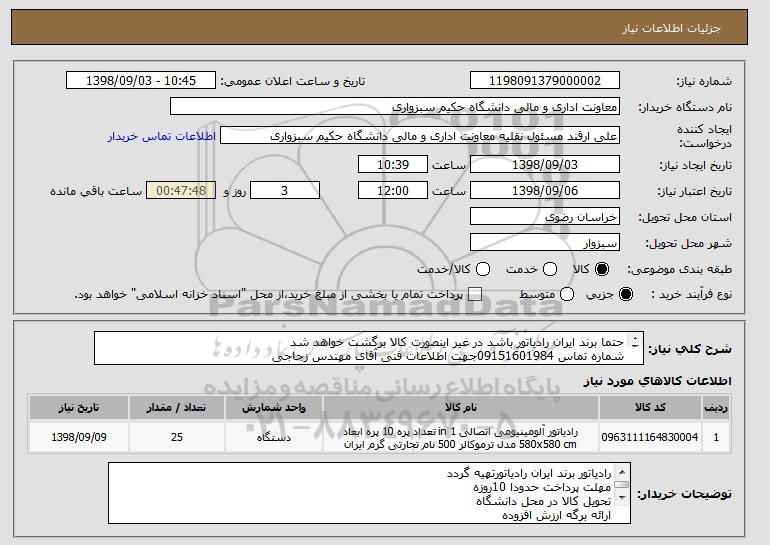Click the remaining time countdown 00:47:48
This screenshot has width=770, height=545.
pos(181,191)
